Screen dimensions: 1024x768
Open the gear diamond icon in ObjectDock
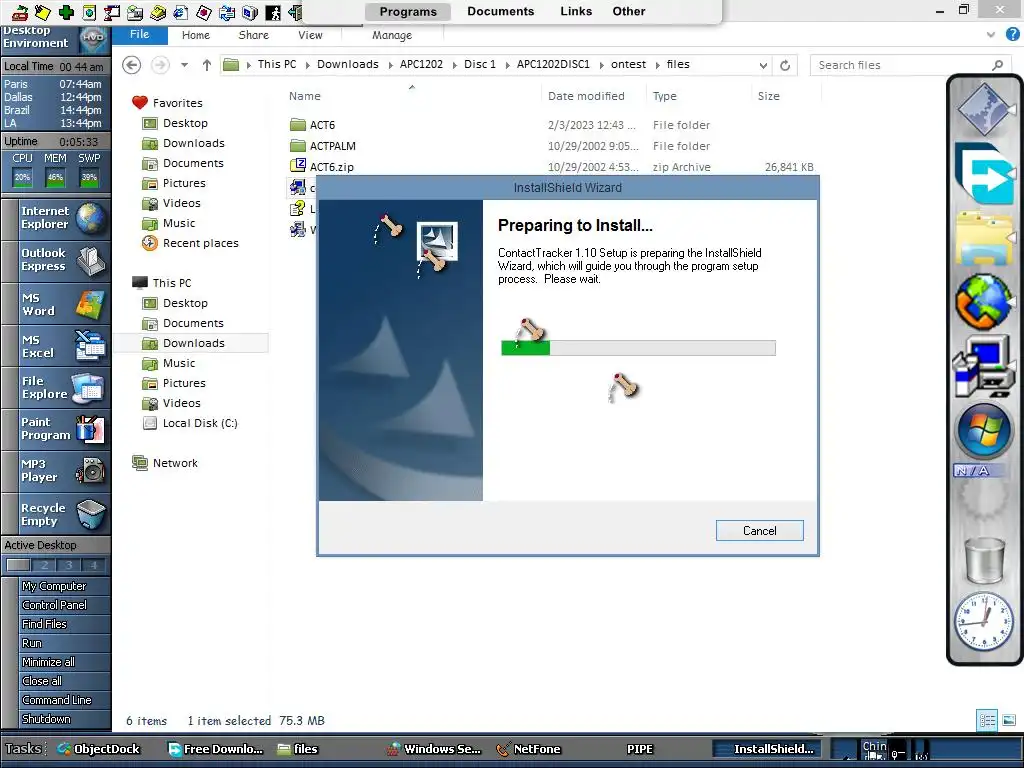pos(984,108)
